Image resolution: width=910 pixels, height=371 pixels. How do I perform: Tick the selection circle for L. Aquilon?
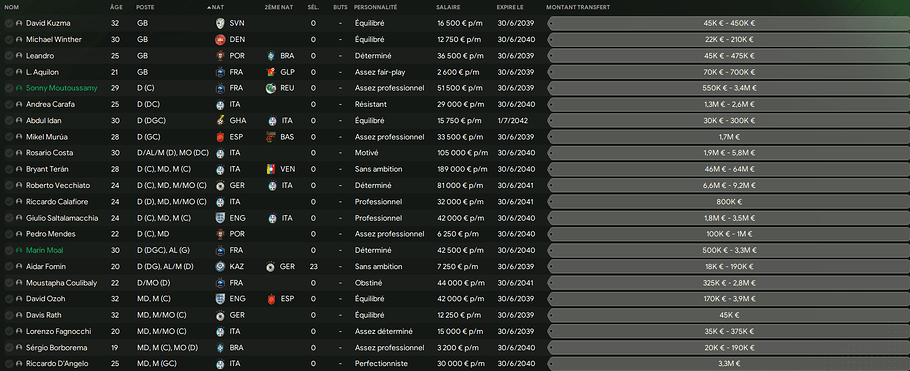[x=9, y=72]
